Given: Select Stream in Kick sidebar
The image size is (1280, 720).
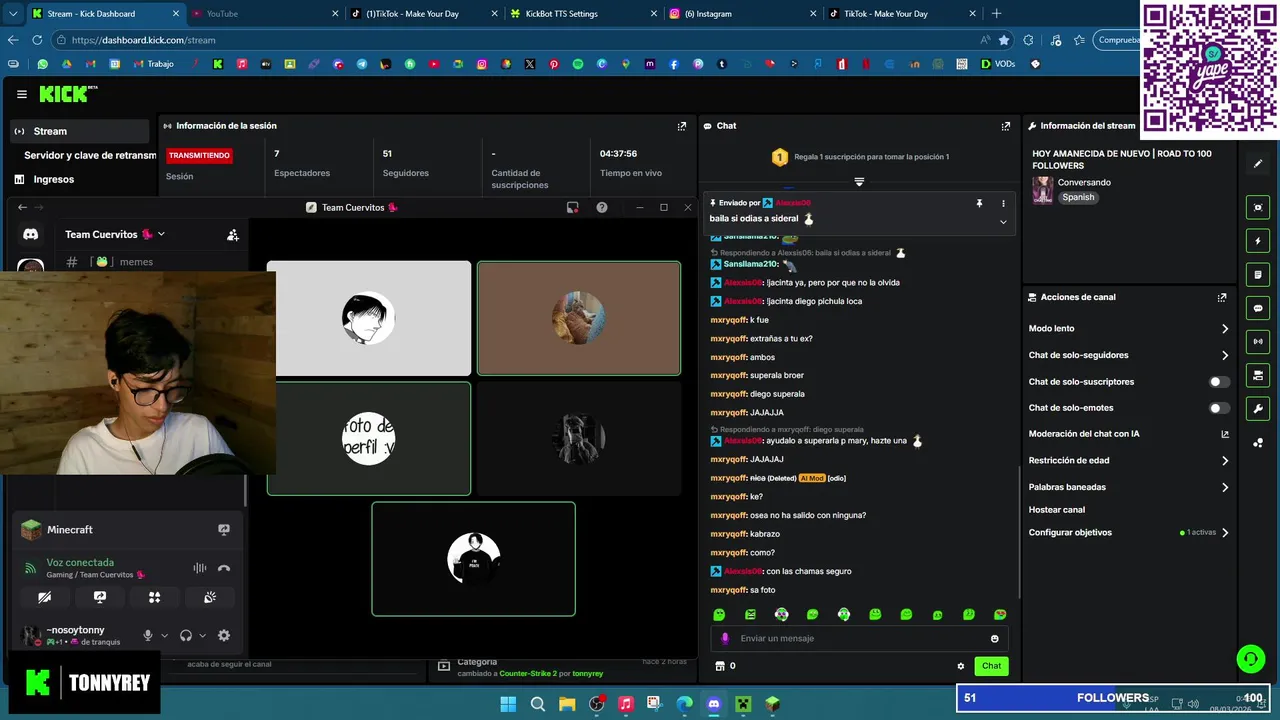Looking at the screenshot, I should [79, 131].
